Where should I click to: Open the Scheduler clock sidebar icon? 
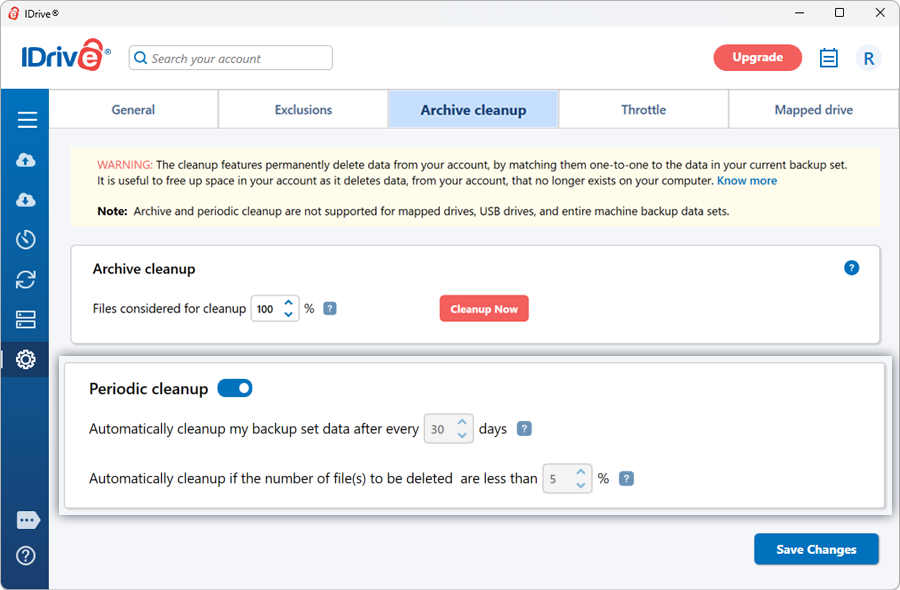26,239
